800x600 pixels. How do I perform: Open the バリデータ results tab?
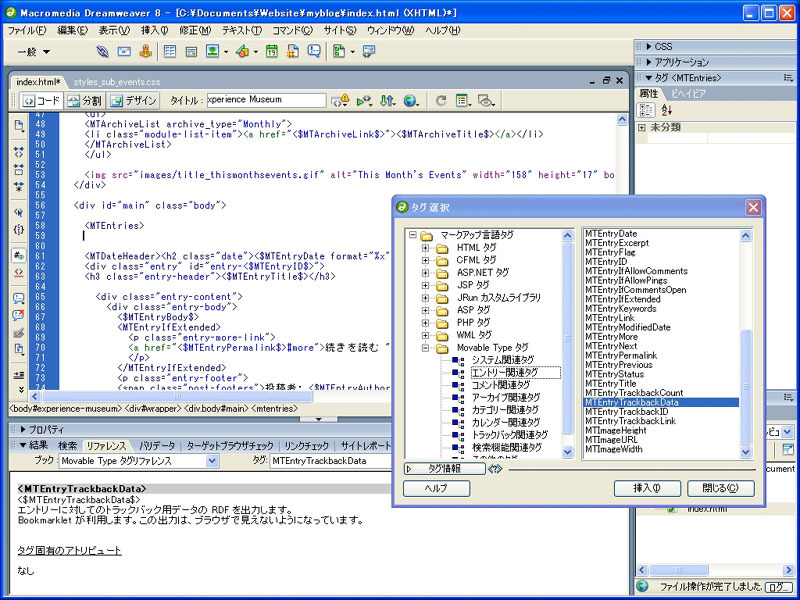pos(157,445)
